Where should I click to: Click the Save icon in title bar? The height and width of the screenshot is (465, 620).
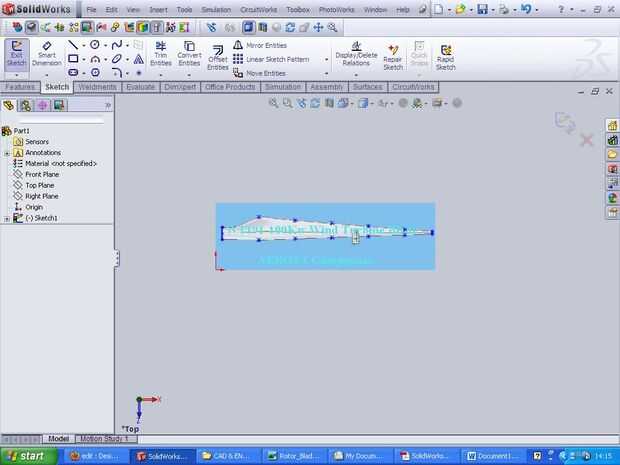(x=482, y=9)
